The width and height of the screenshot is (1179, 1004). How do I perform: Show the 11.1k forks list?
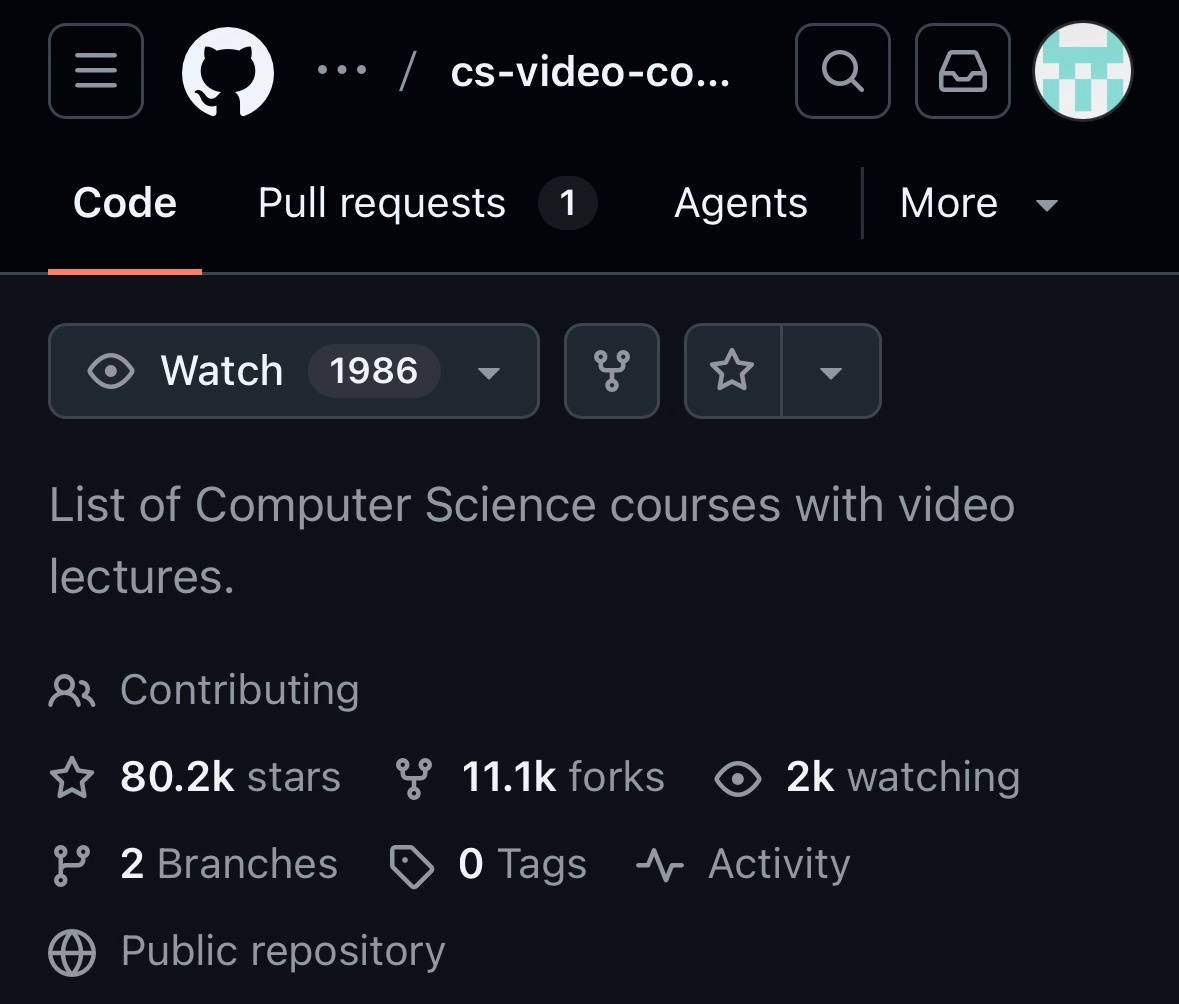click(562, 777)
